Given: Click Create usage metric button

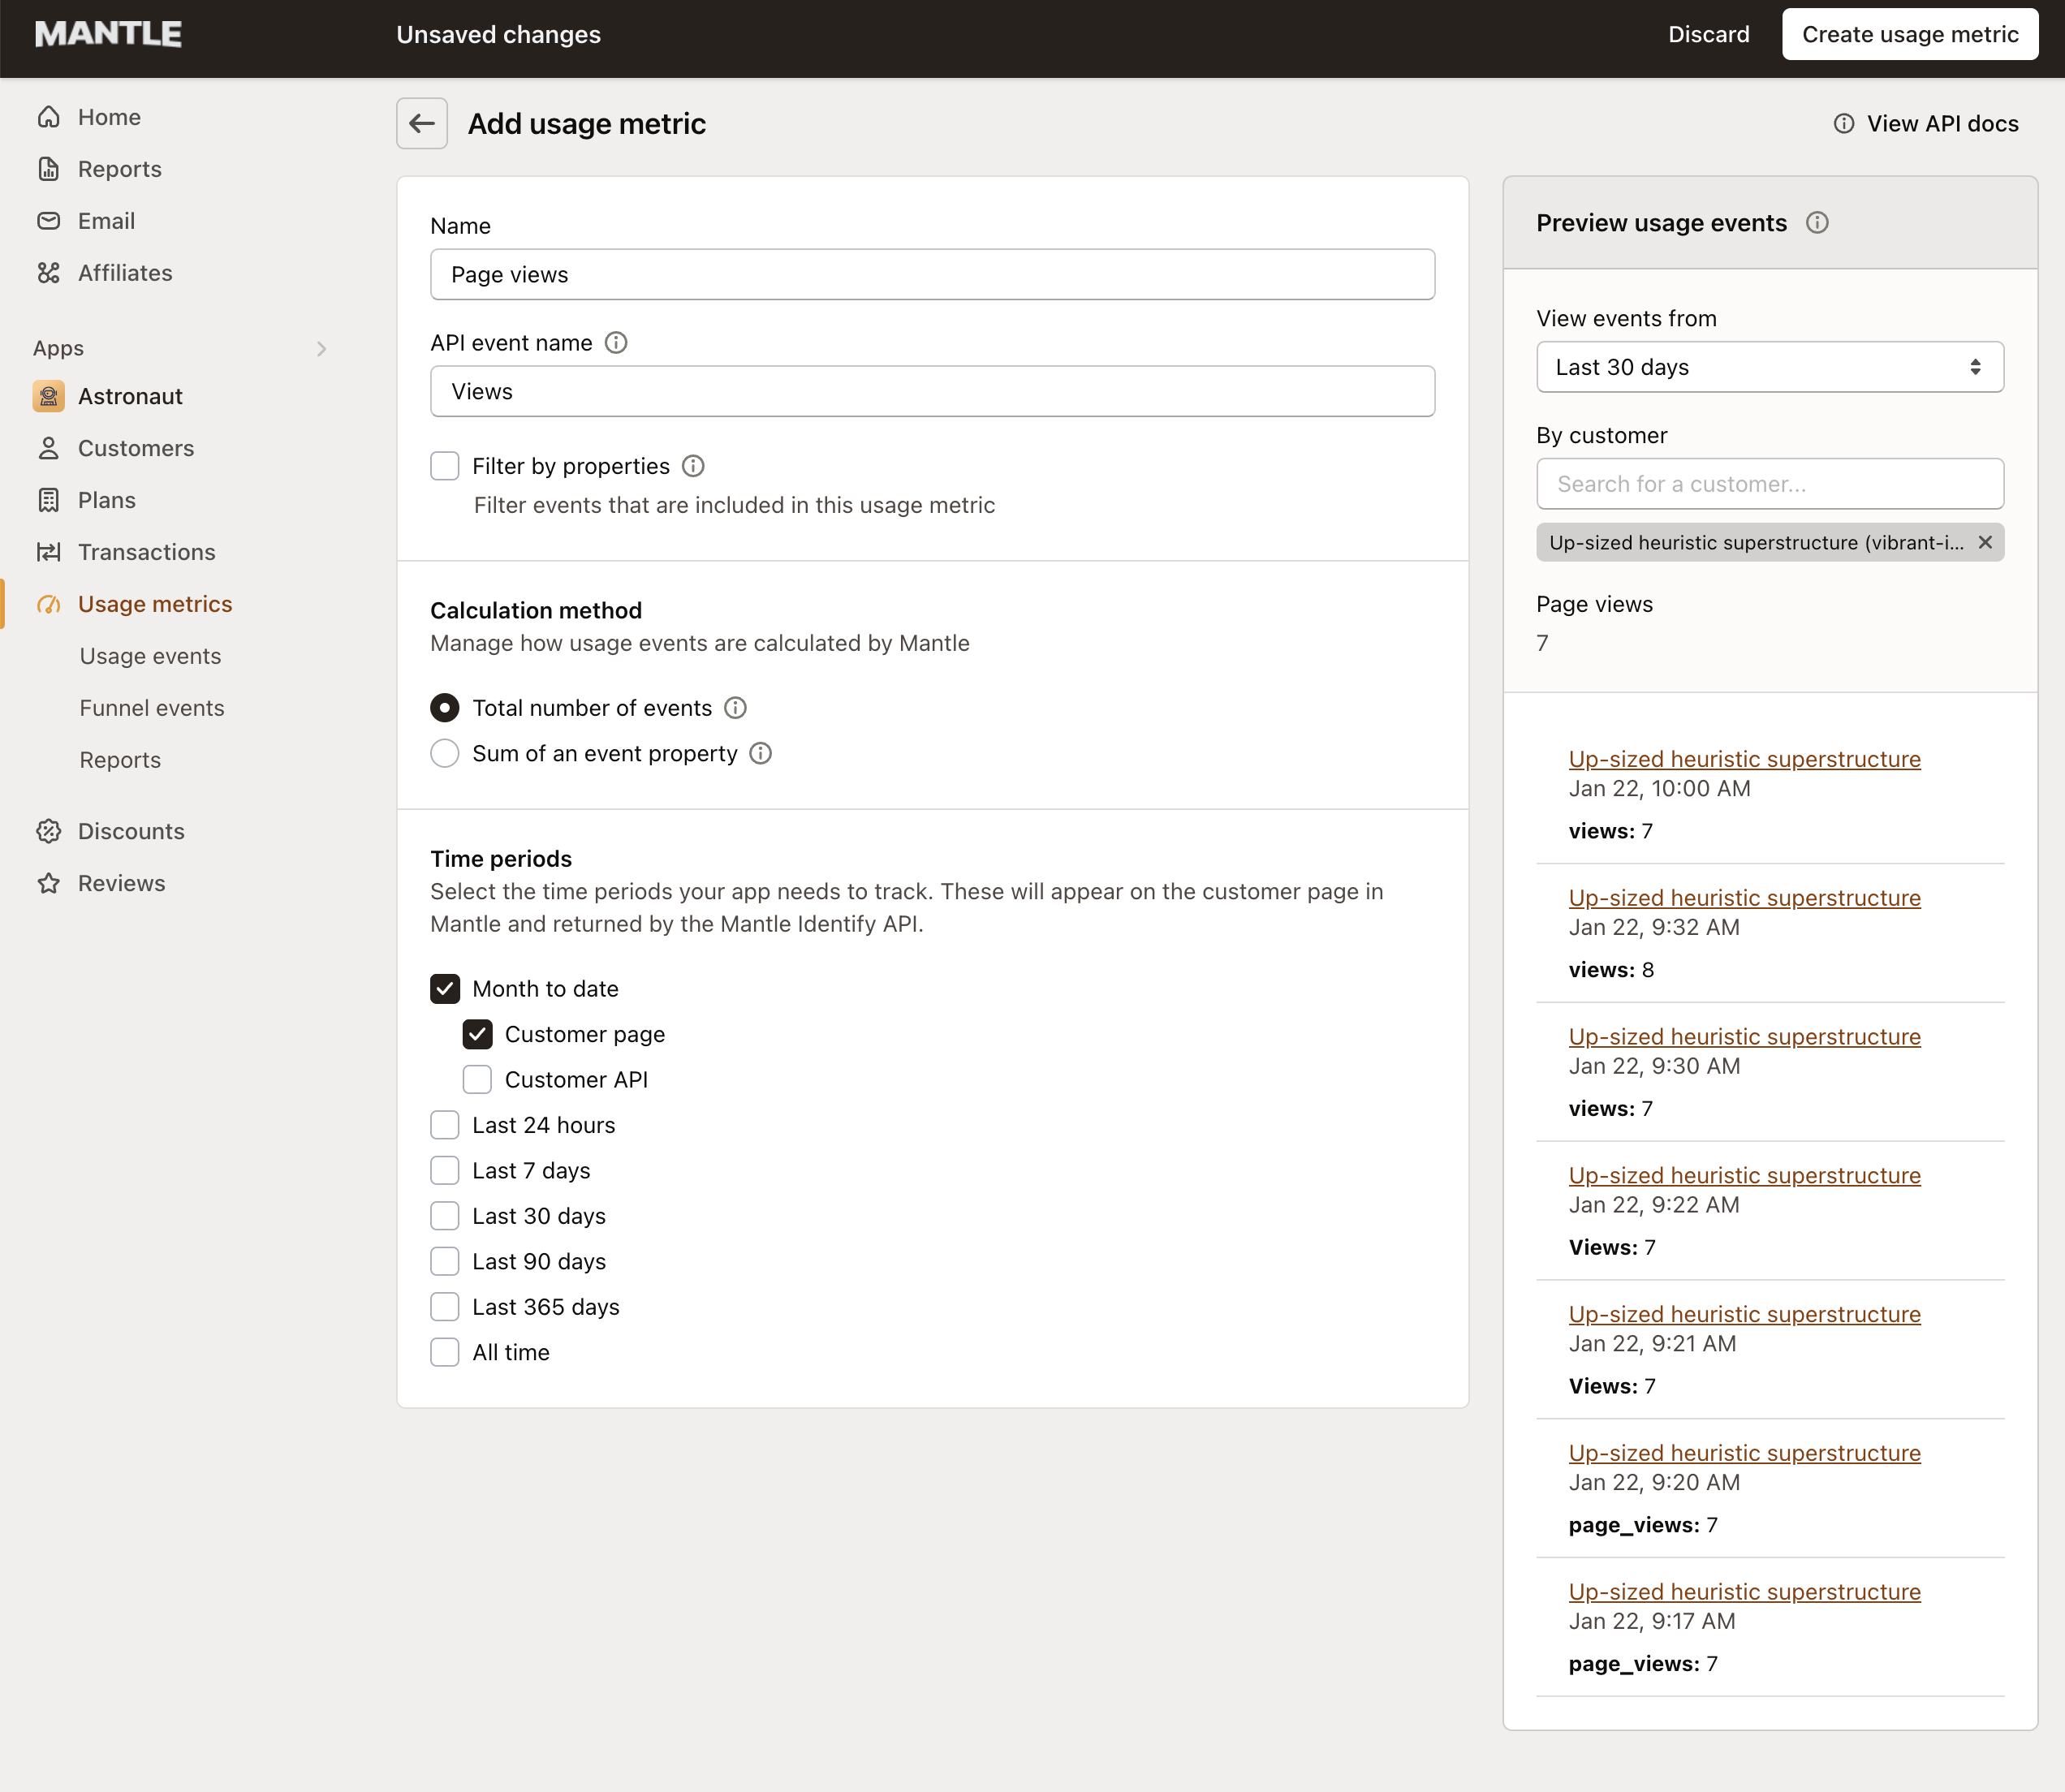Looking at the screenshot, I should pos(1909,34).
